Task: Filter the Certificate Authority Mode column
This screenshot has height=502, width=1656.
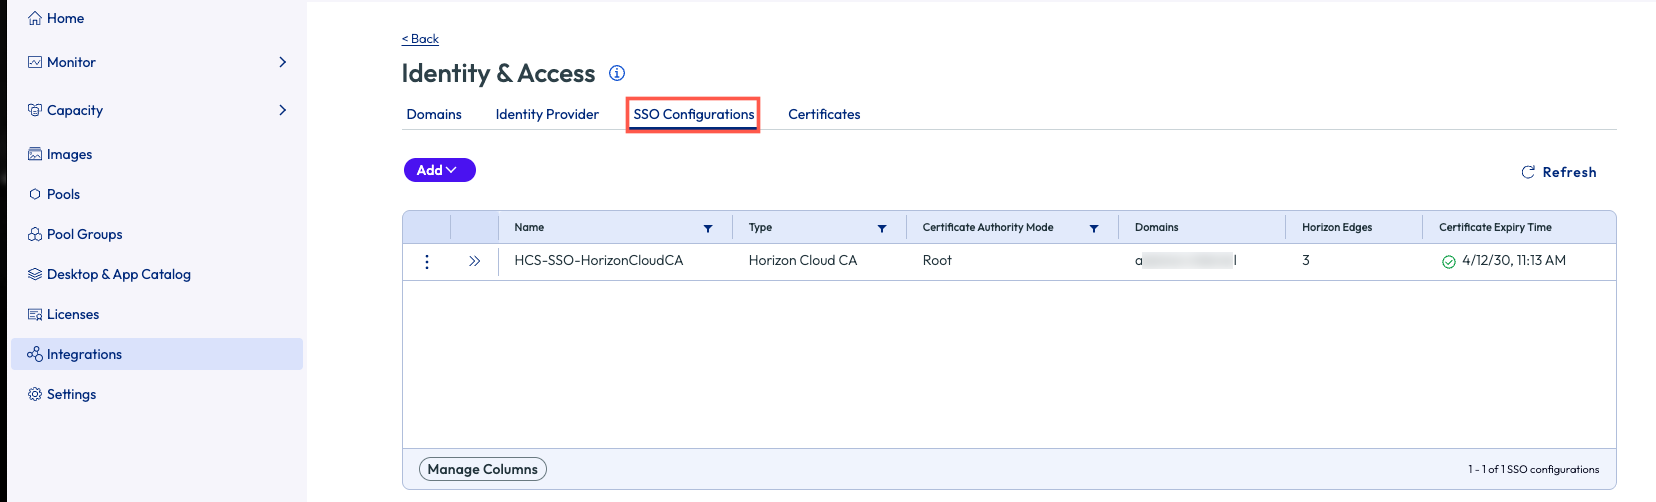Action: 1094,228
